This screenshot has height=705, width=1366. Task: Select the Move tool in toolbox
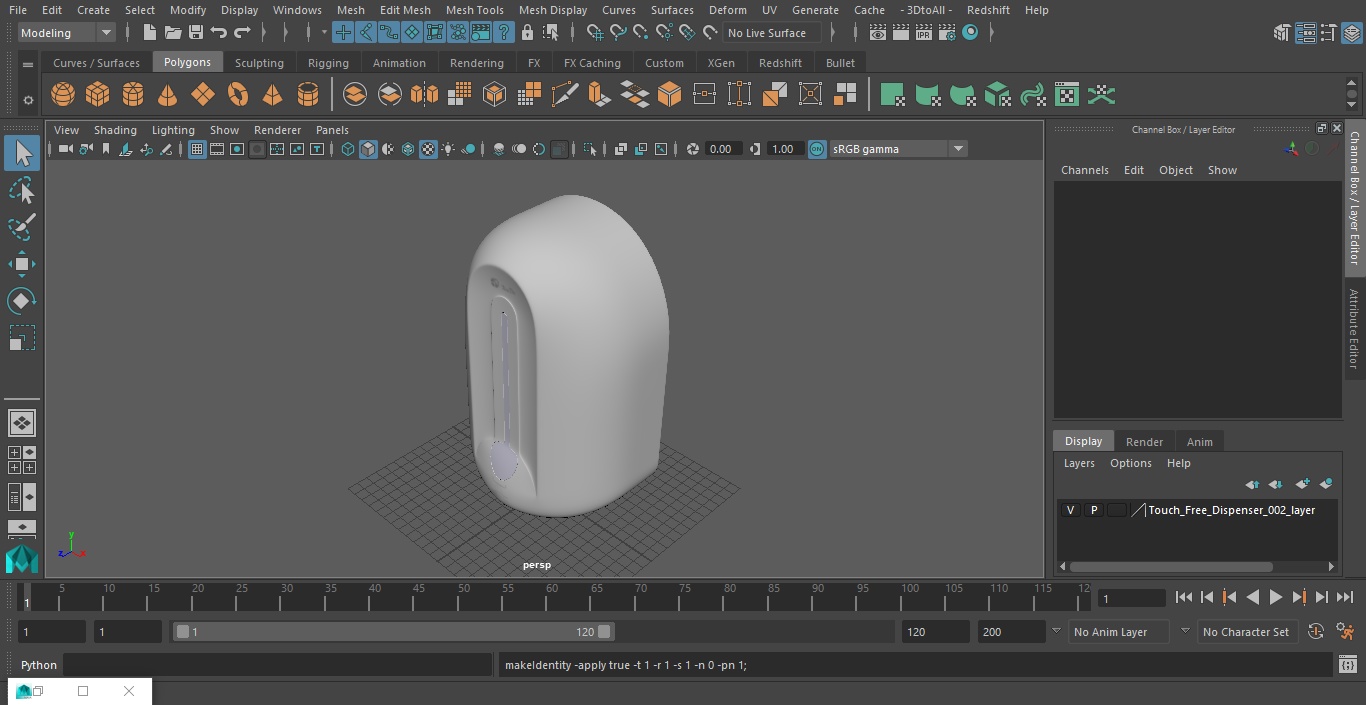[x=22, y=264]
